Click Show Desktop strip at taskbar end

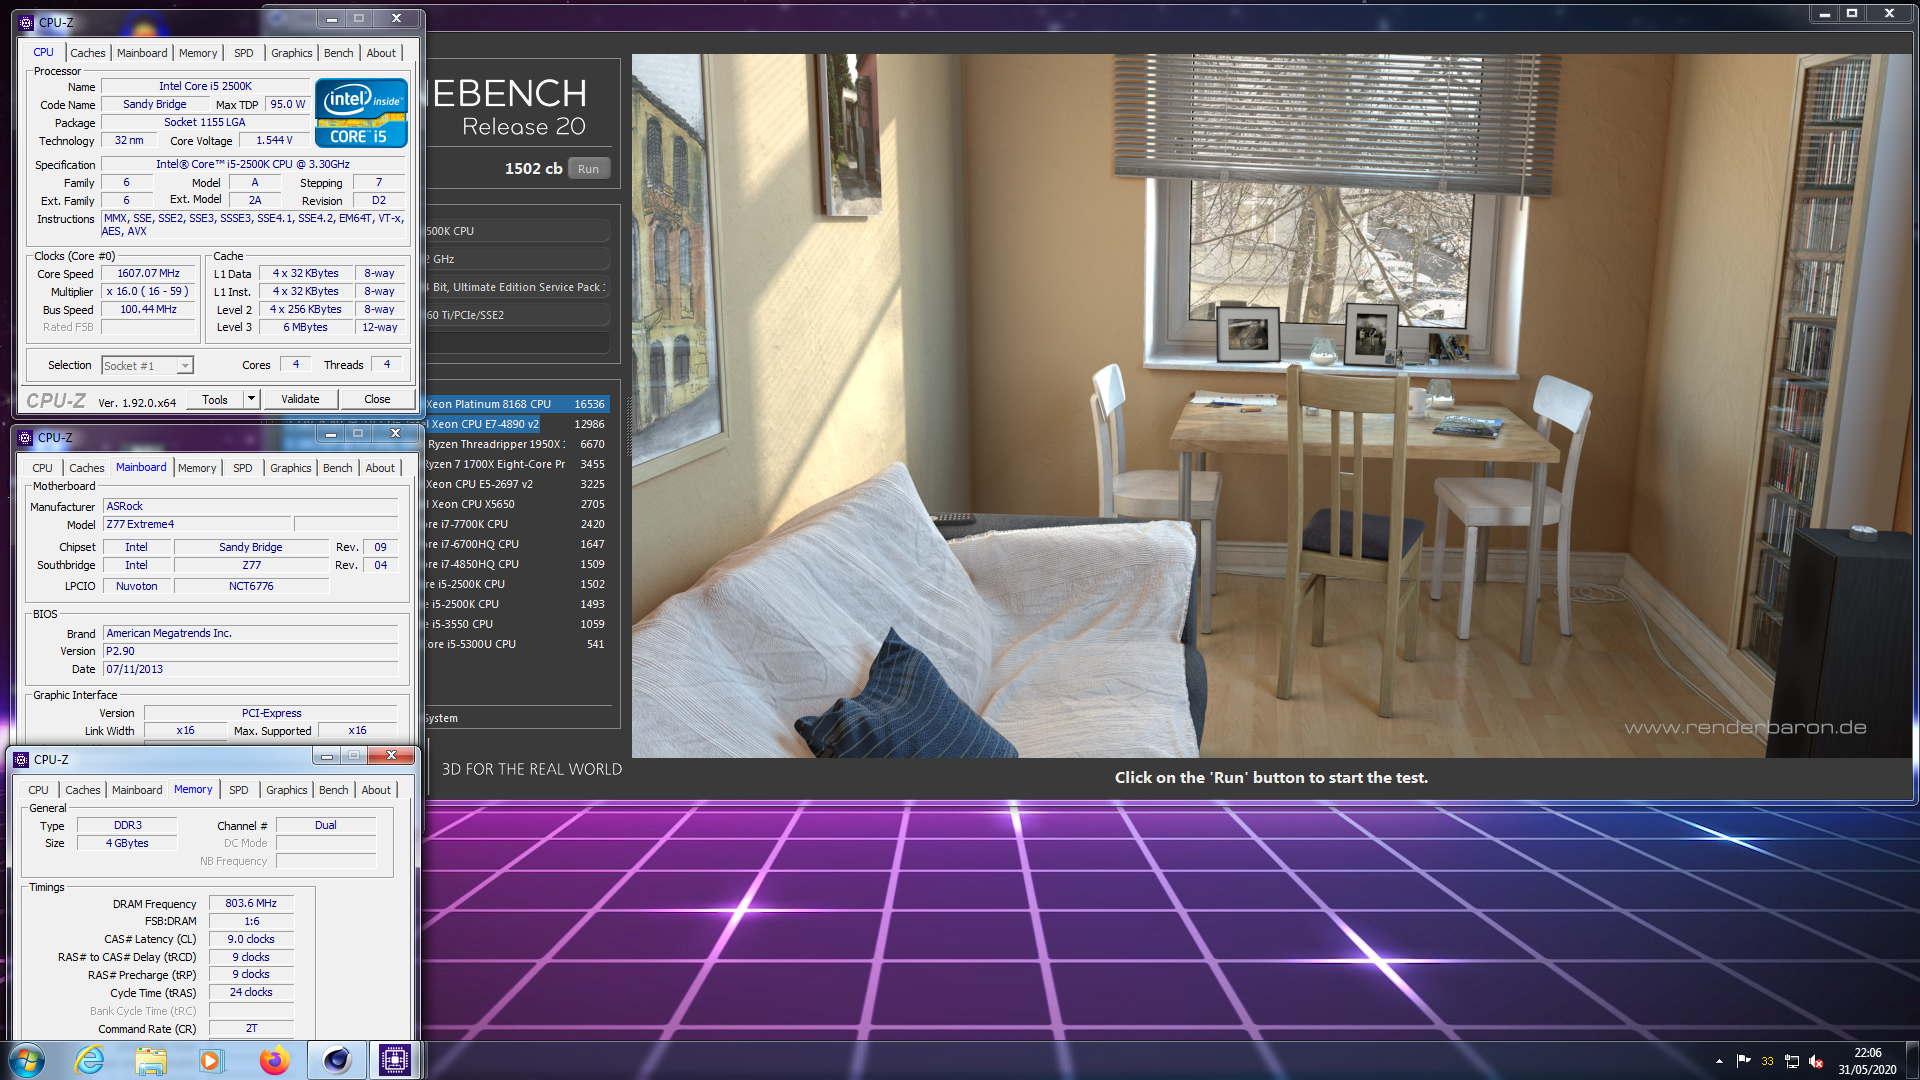click(1912, 1060)
